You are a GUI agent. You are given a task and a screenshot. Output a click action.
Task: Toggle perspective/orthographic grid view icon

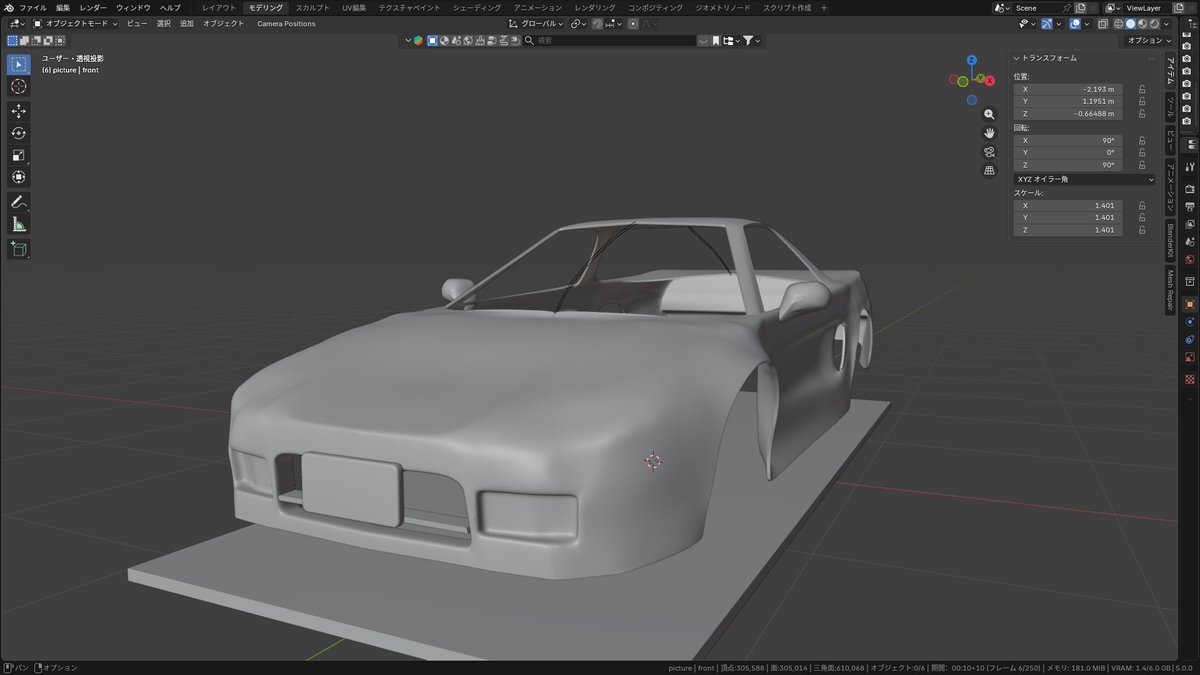(x=989, y=171)
